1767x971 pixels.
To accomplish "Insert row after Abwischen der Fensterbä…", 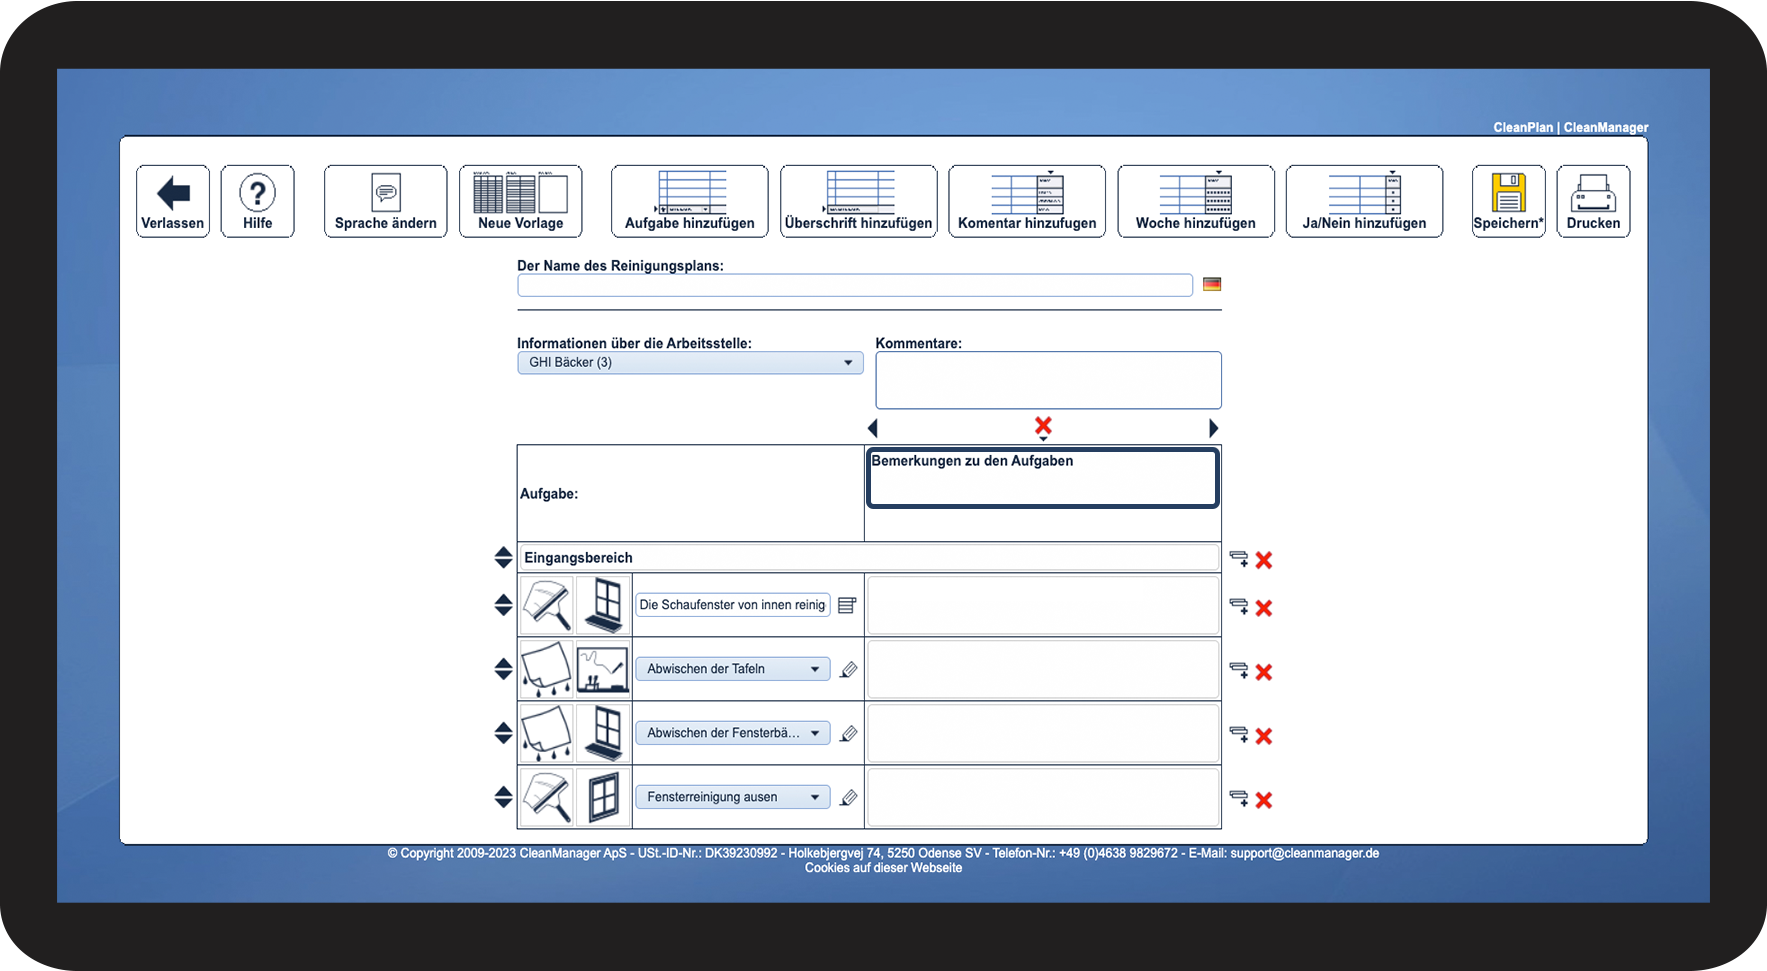I will (1239, 735).
